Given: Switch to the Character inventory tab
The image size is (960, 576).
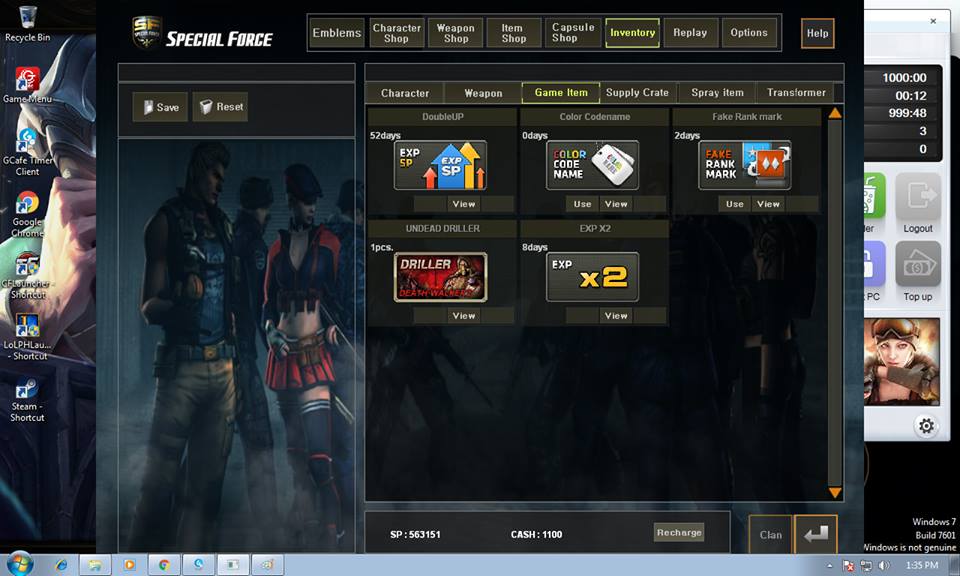Looking at the screenshot, I should pos(405,93).
